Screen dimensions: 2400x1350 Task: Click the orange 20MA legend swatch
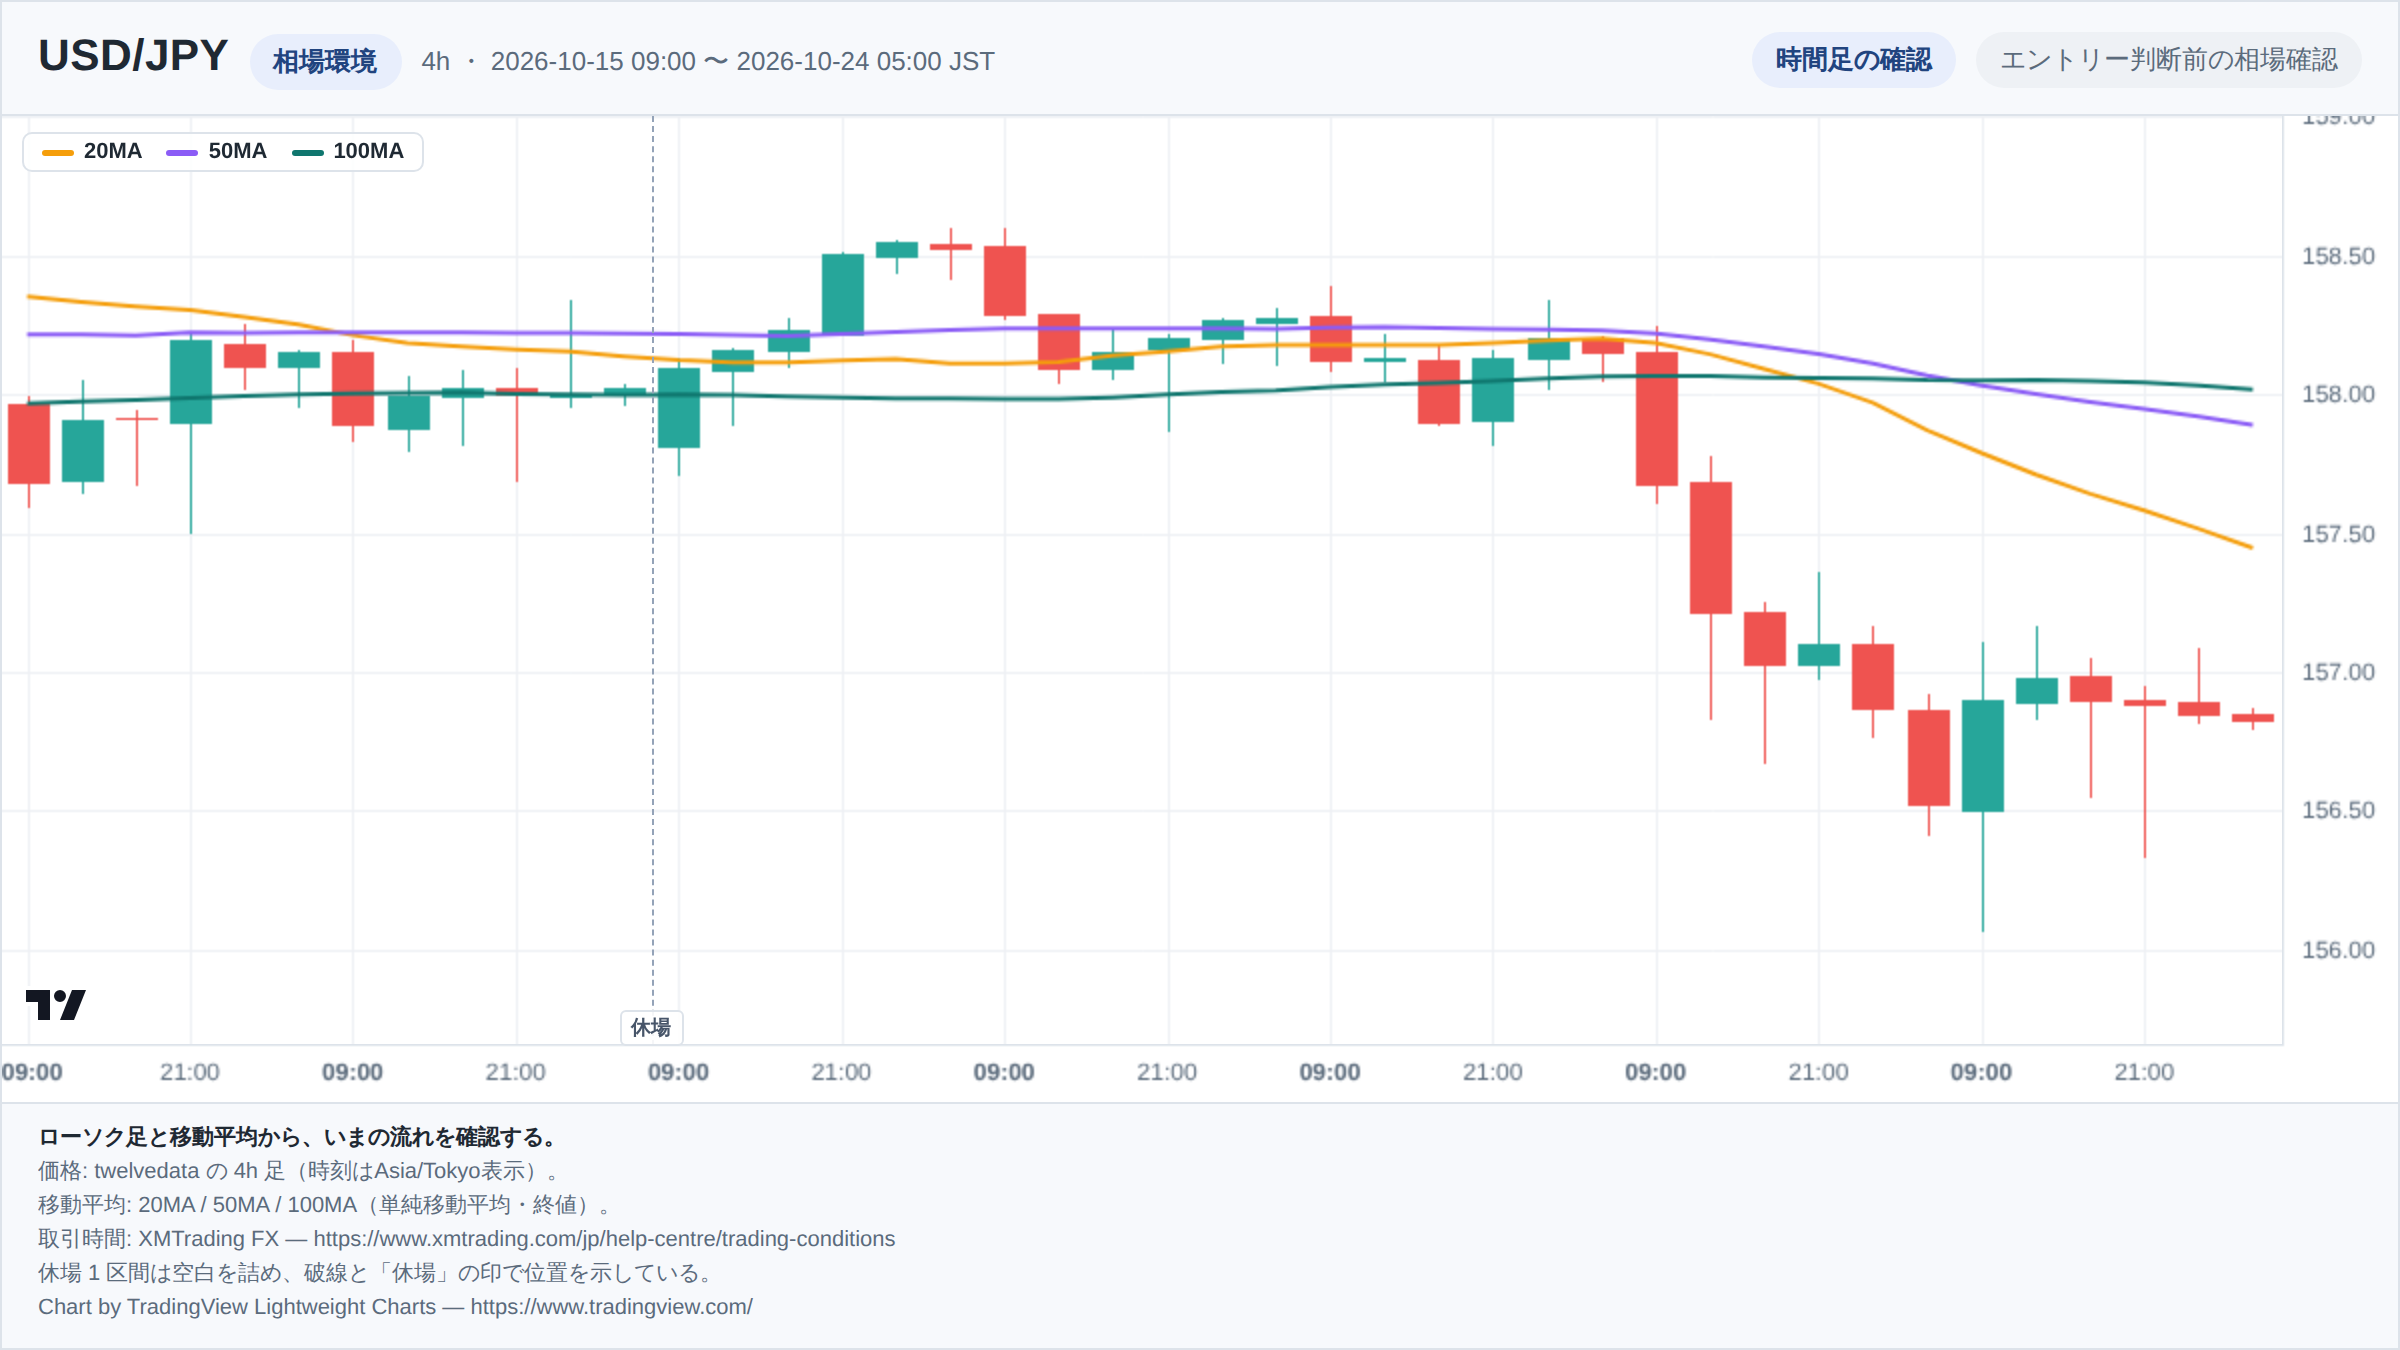(x=58, y=152)
